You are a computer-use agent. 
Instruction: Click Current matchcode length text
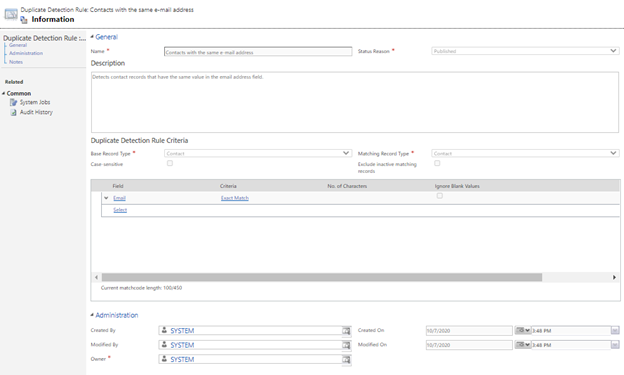click(x=141, y=288)
